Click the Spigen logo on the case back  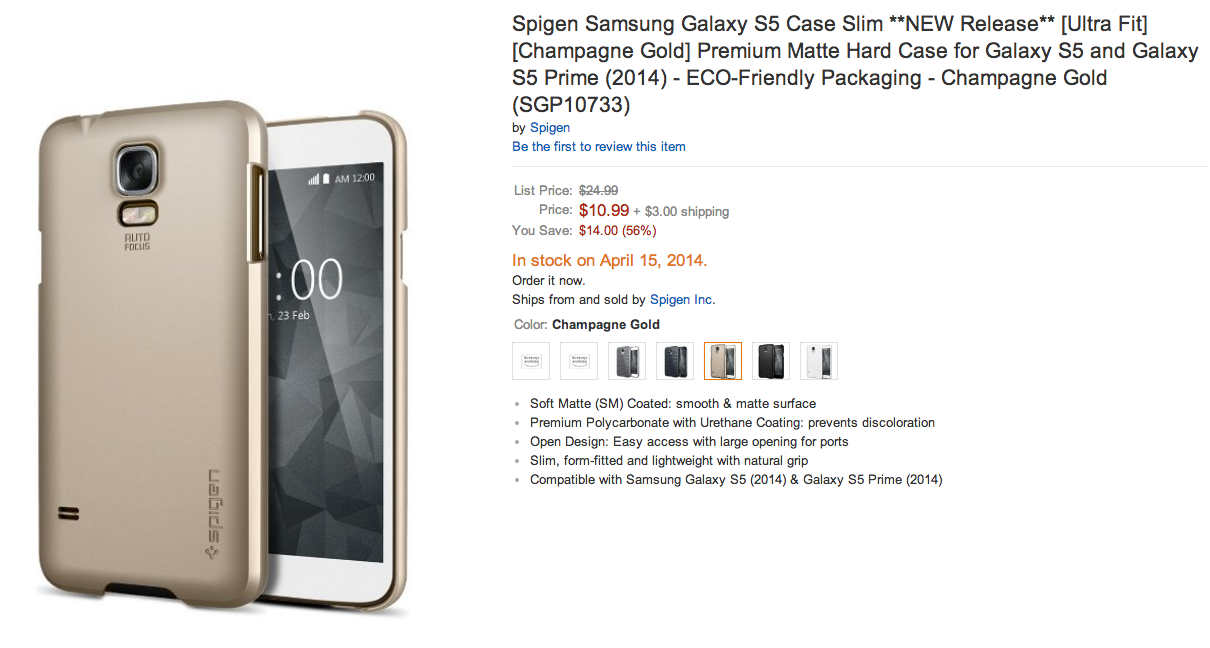pyautogui.click(x=213, y=510)
